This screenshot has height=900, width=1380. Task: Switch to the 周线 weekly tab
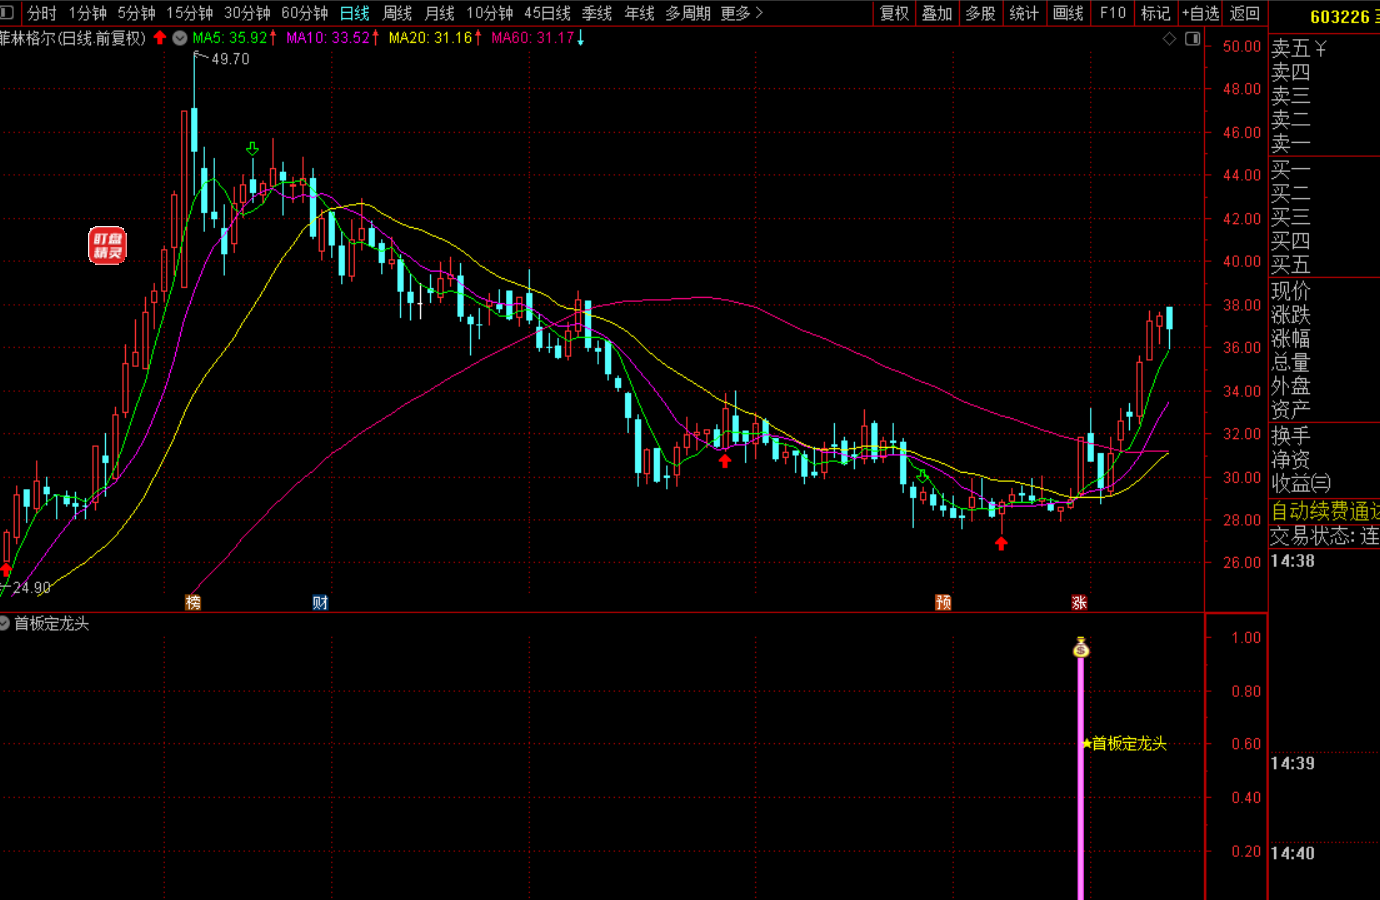[397, 13]
